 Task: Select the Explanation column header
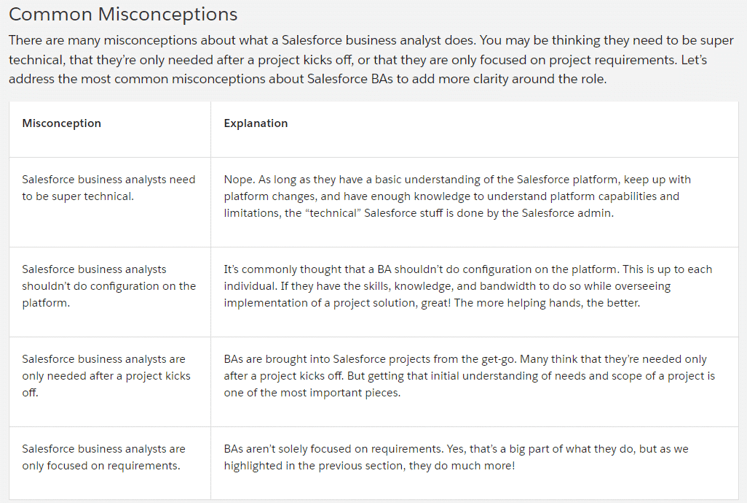click(x=256, y=124)
